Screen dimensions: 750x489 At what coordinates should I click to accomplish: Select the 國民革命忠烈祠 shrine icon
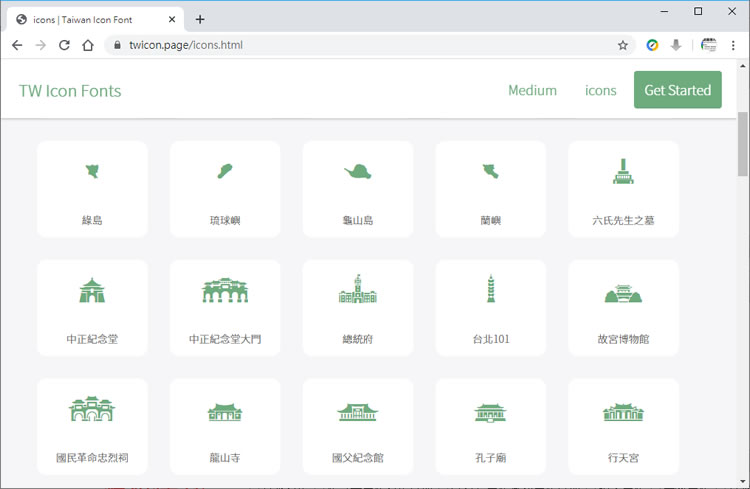click(92, 410)
